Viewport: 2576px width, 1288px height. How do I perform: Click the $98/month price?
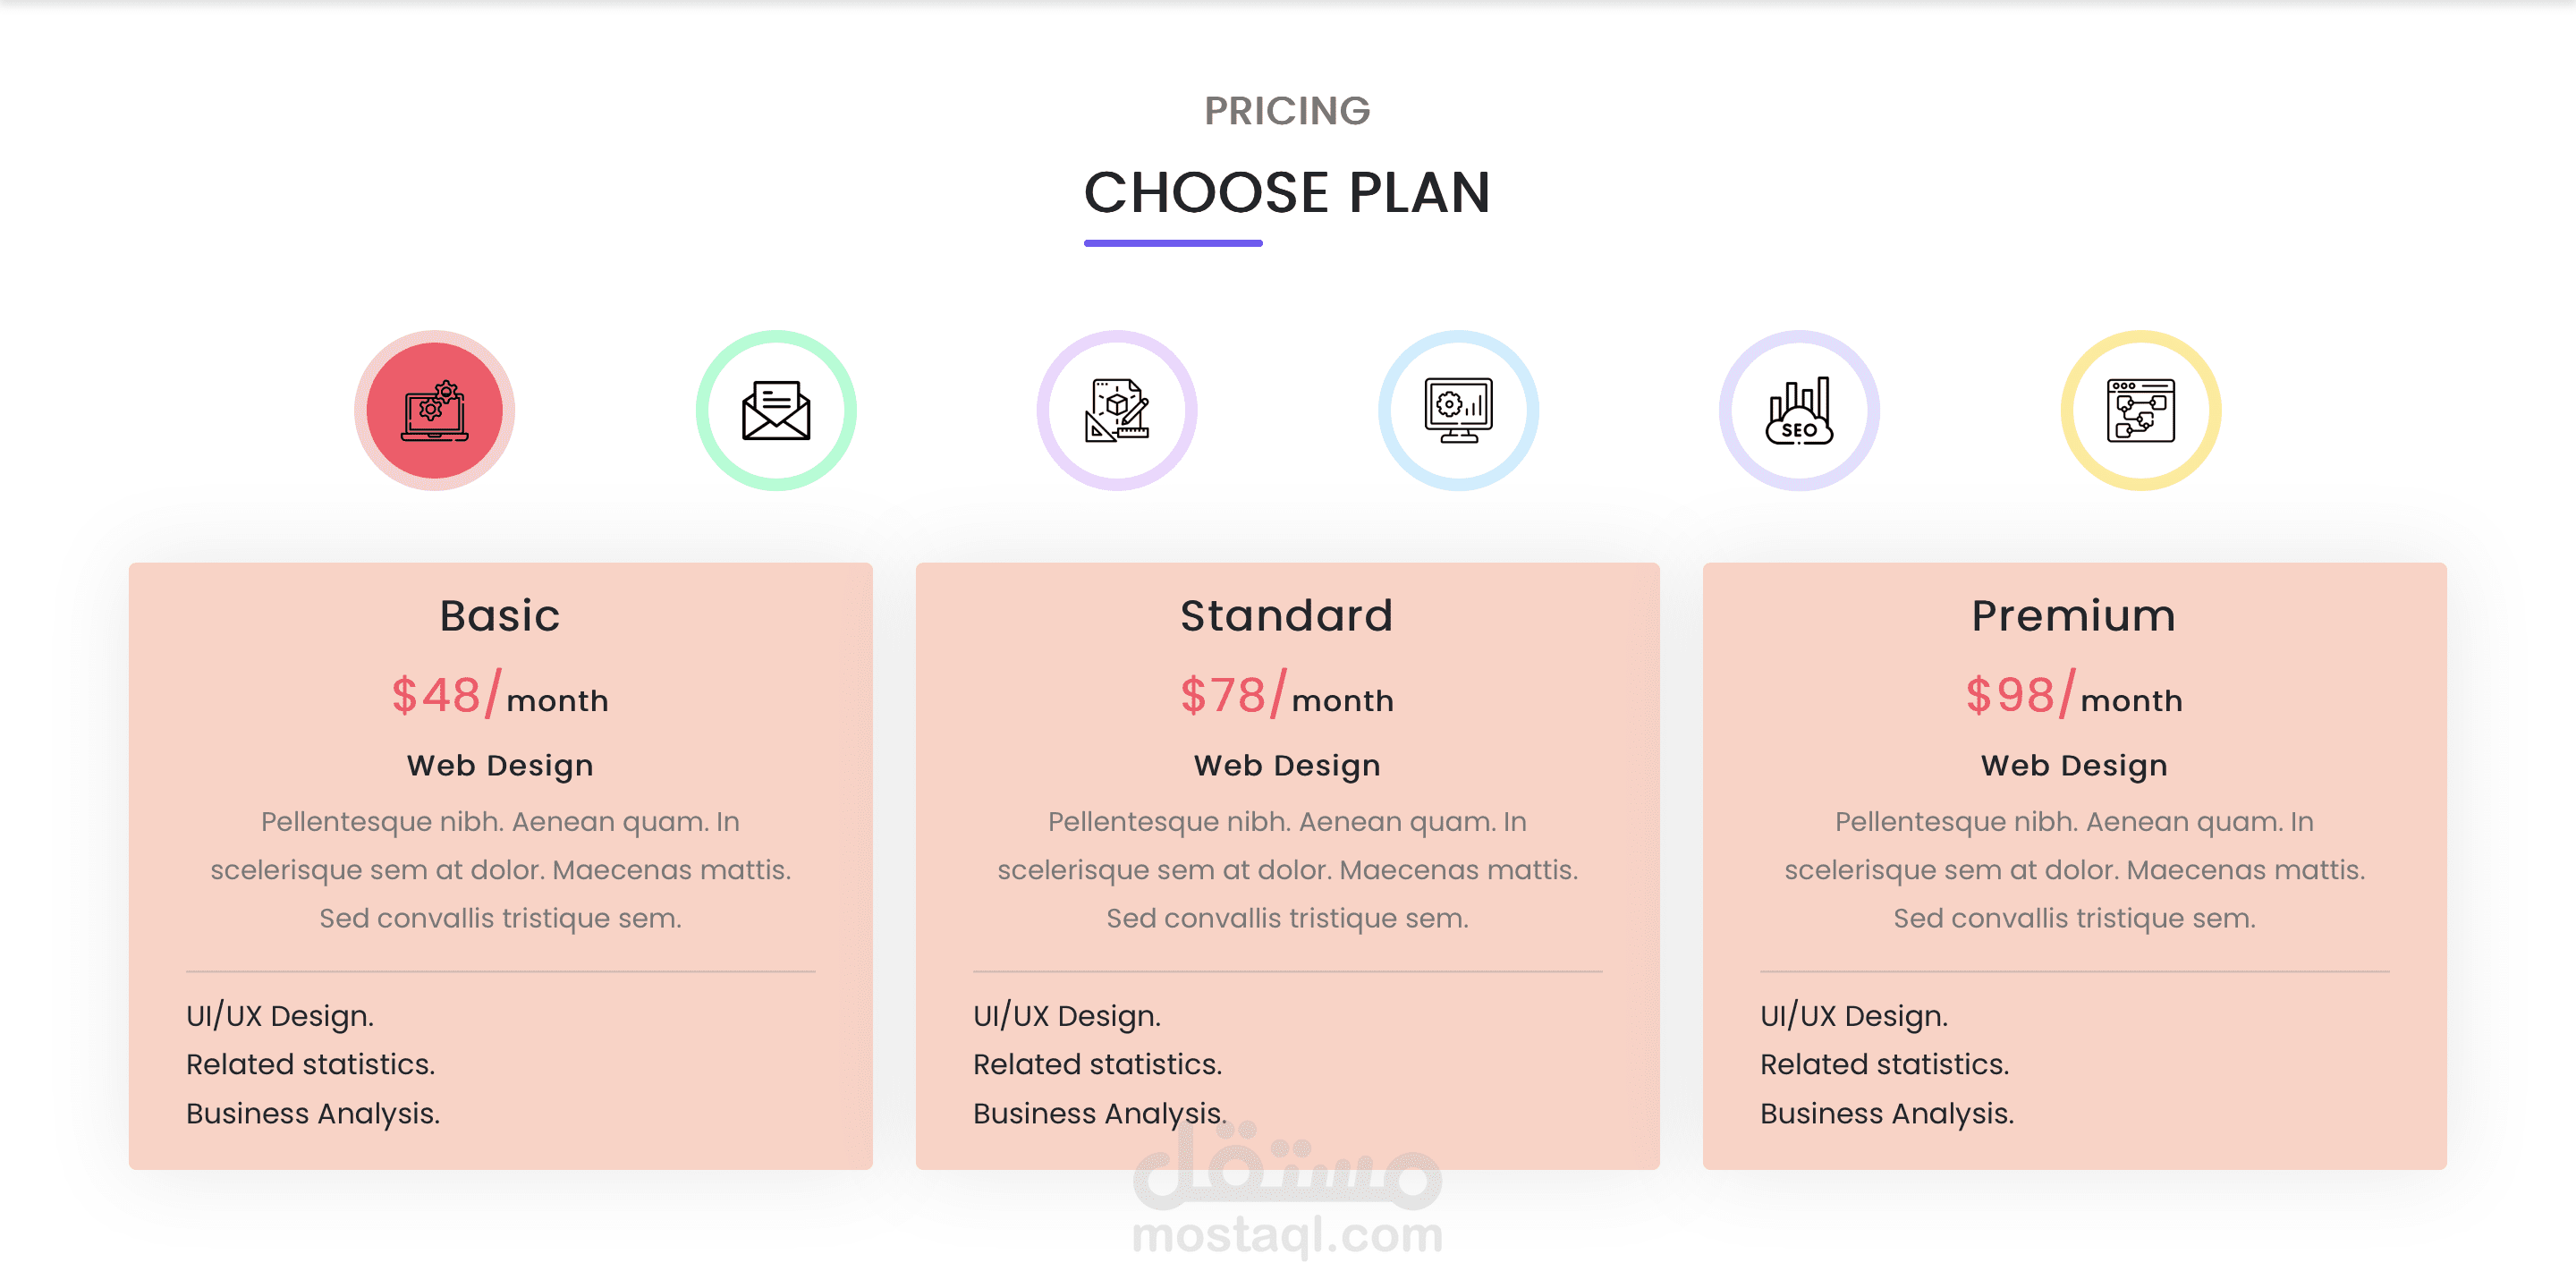coord(2074,695)
